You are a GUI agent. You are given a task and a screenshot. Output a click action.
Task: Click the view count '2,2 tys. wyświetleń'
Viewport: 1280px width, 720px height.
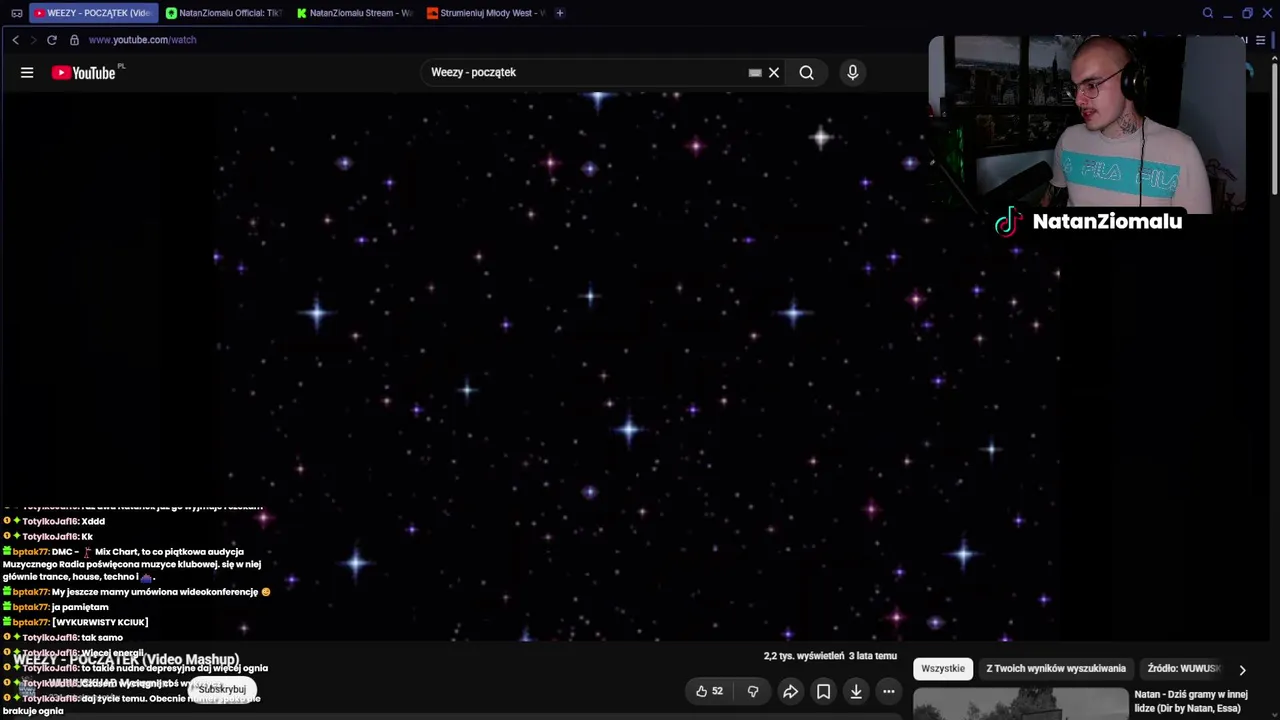[x=804, y=656]
